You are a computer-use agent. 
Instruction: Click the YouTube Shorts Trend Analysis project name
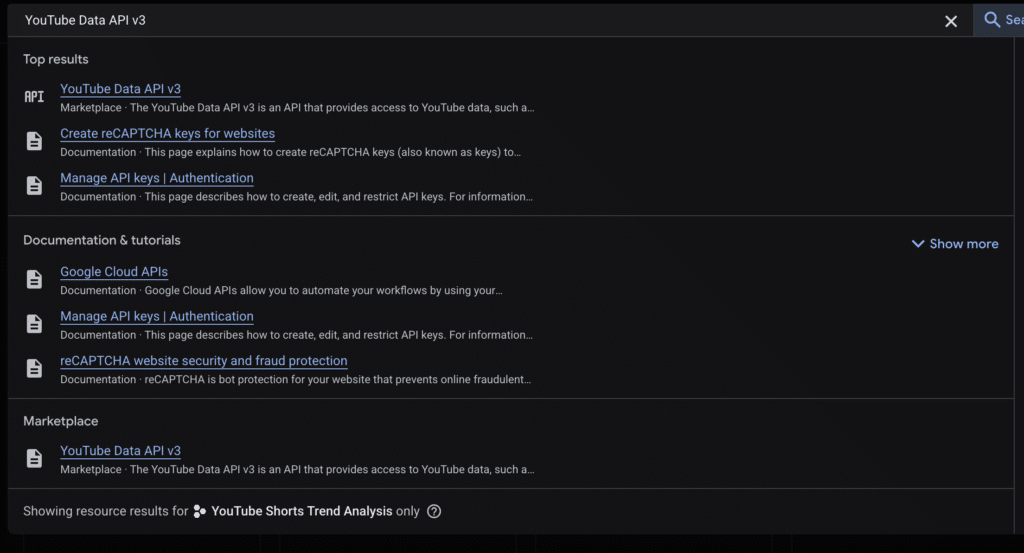click(302, 511)
